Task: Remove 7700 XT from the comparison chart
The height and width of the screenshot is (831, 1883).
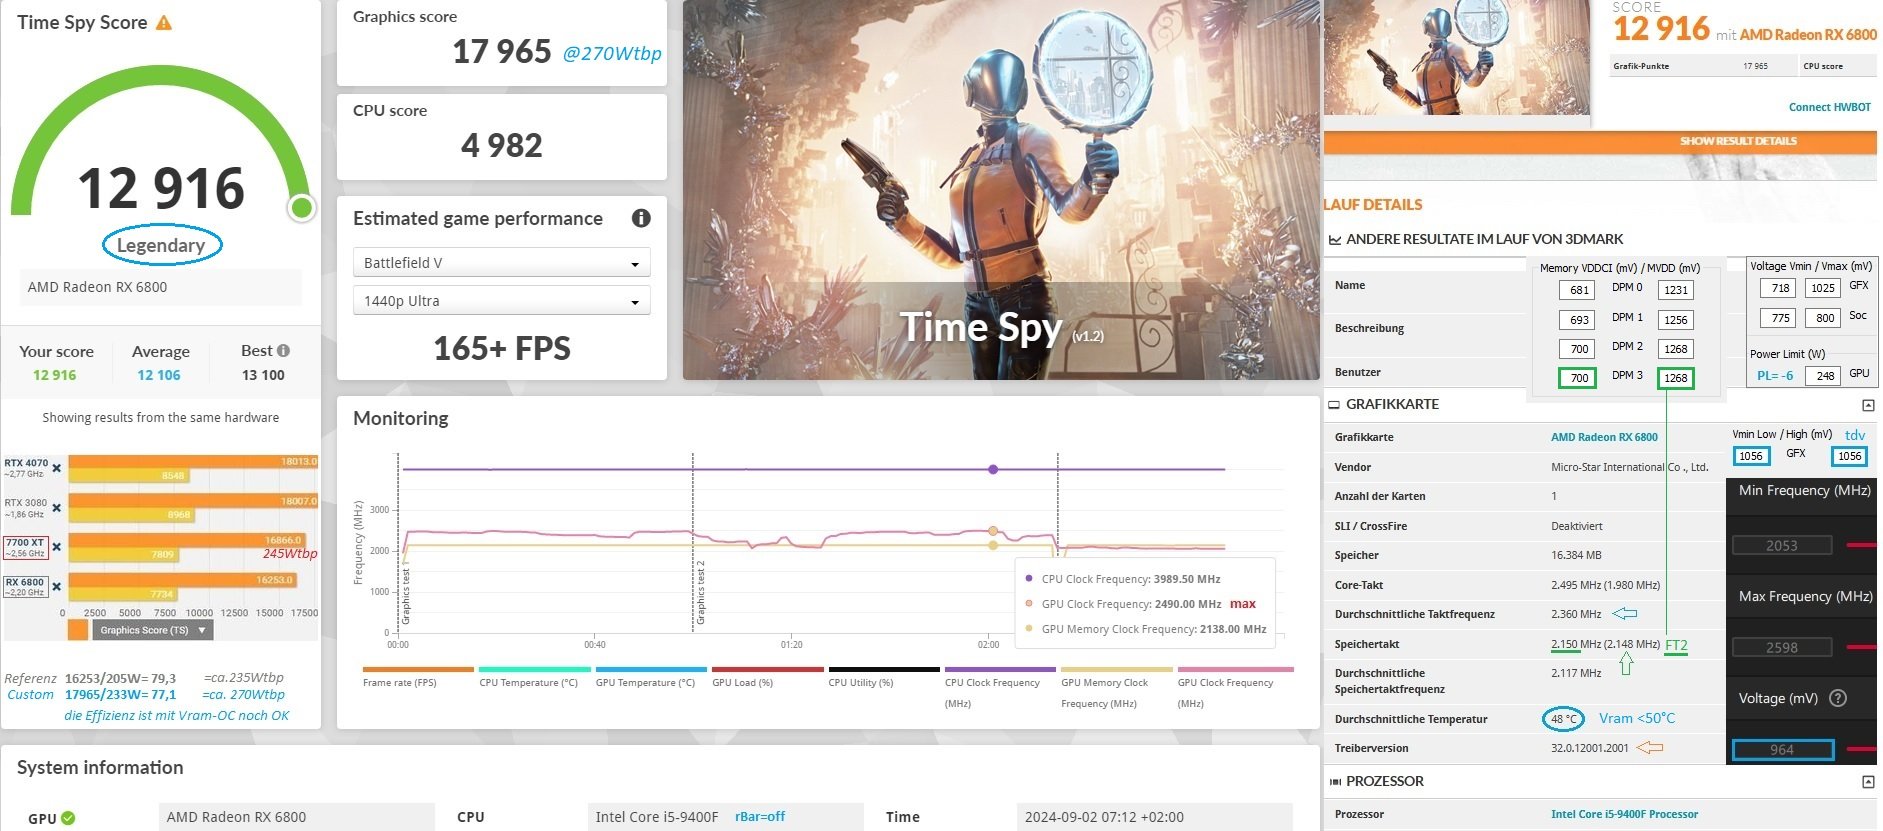Action: [57, 547]
